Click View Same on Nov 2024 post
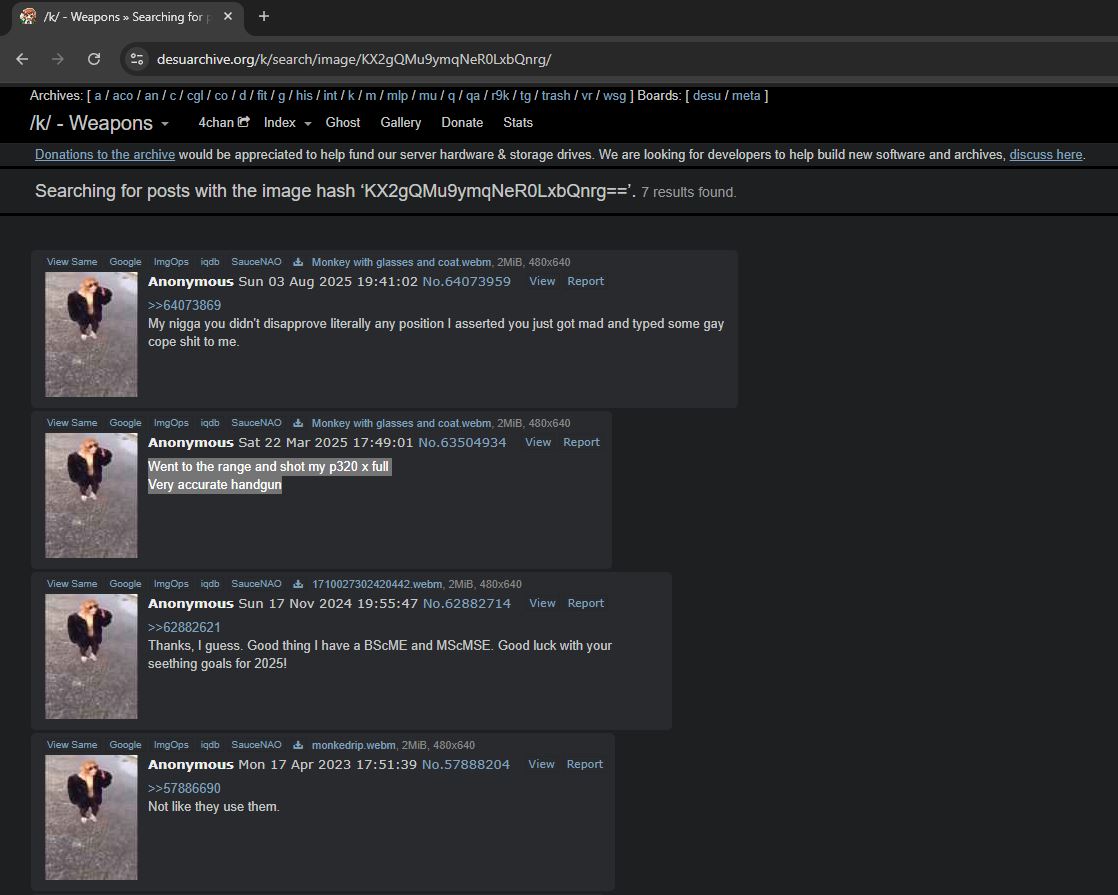The width and height of the screenshot is (1118, 895). (x=72, y=583)
